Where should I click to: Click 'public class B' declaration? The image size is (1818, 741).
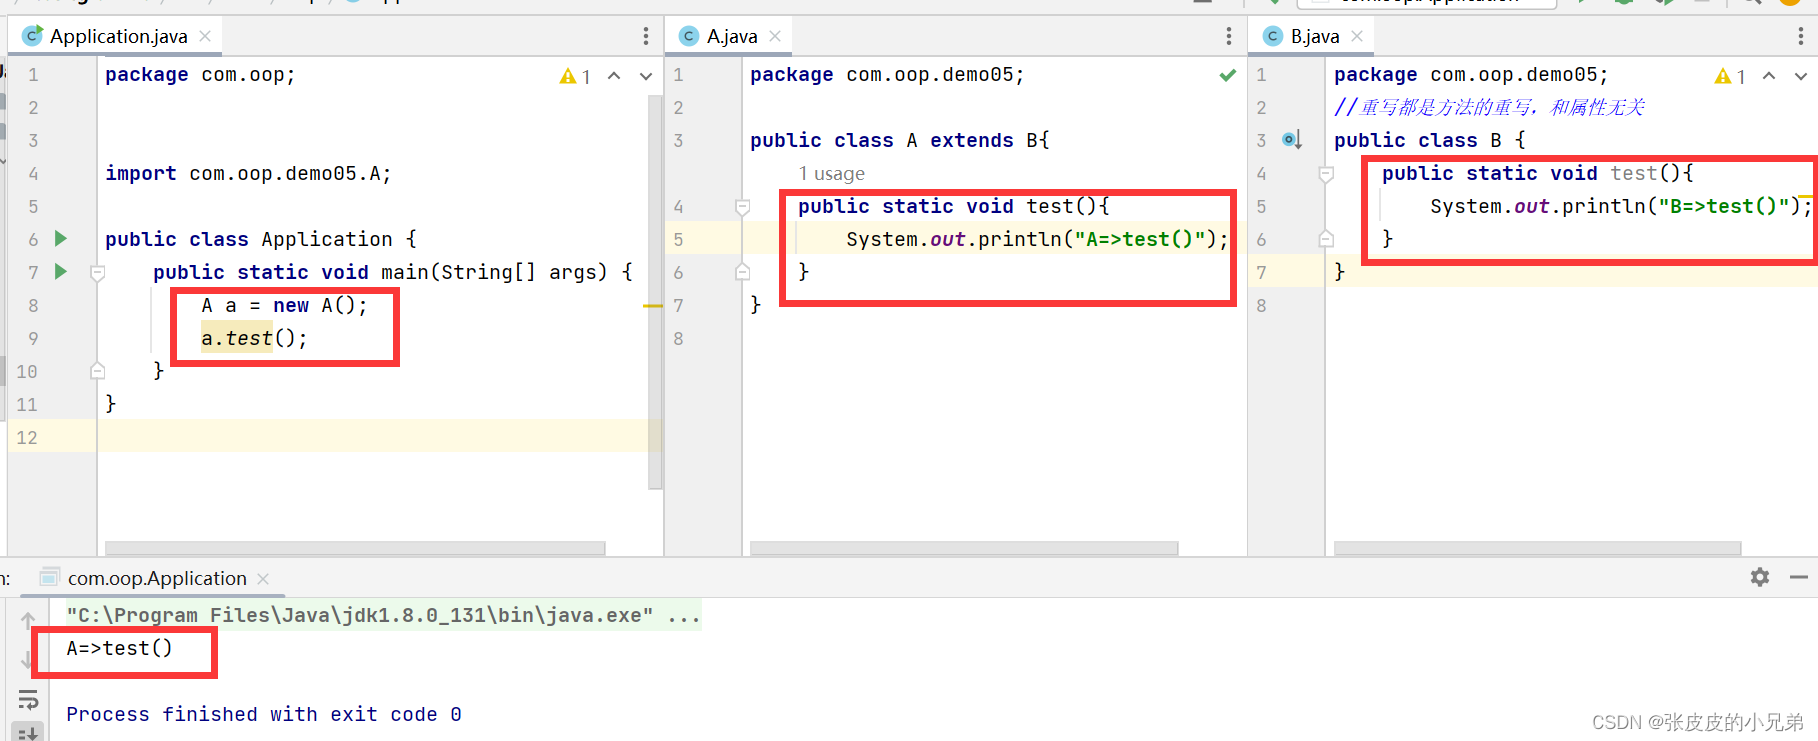(x=1430, y=141)
